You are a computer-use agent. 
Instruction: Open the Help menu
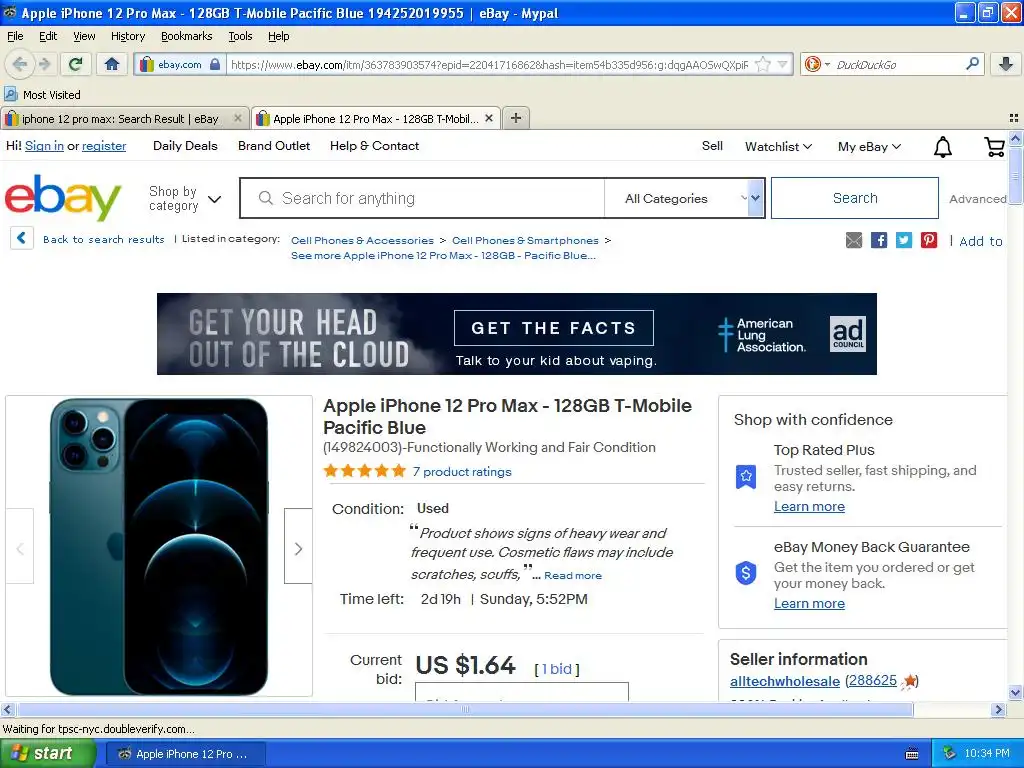(278, 36)
